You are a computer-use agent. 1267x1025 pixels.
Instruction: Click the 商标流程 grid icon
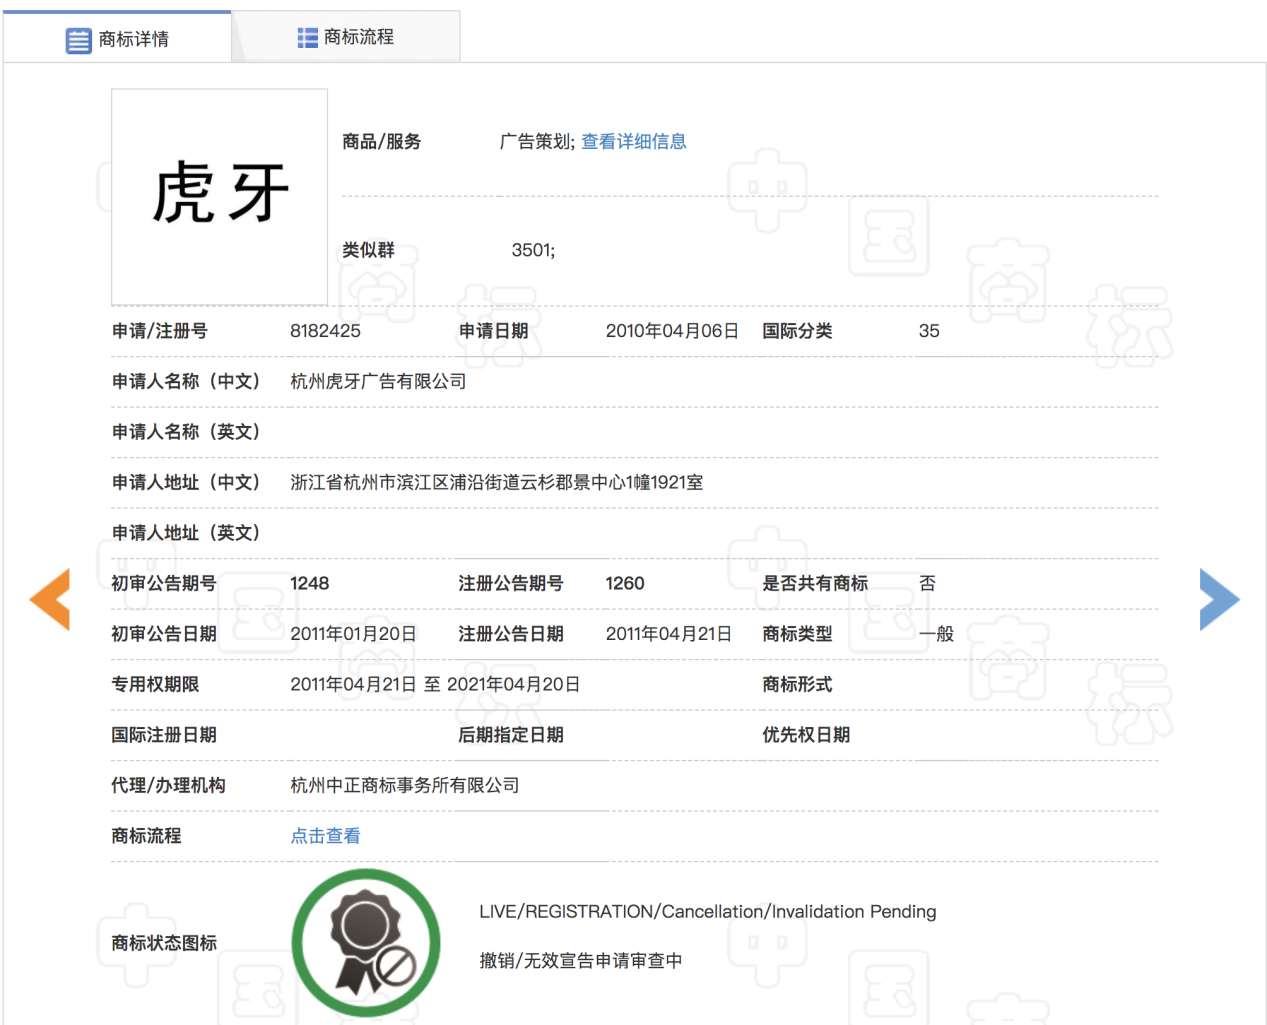(307, 37)
